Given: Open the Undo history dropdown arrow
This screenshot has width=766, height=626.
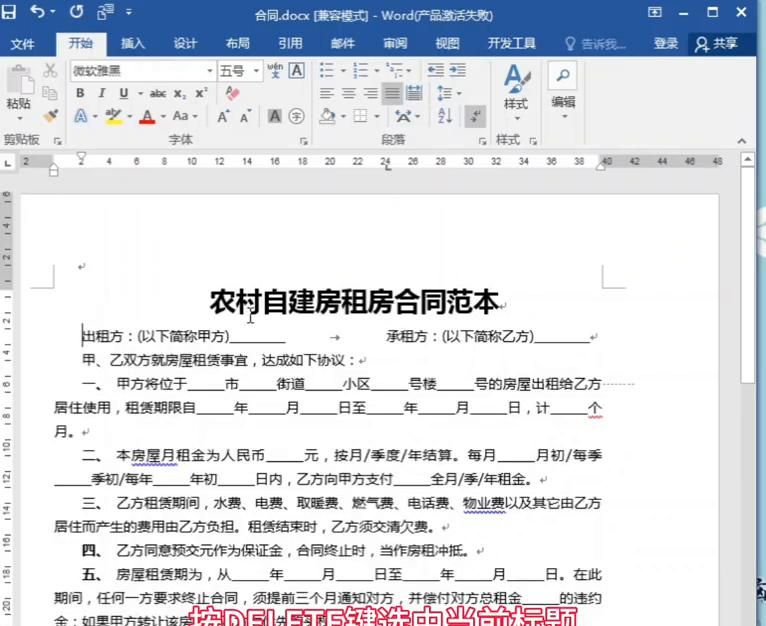Looking at the screenshot, I should coord(53,12).
